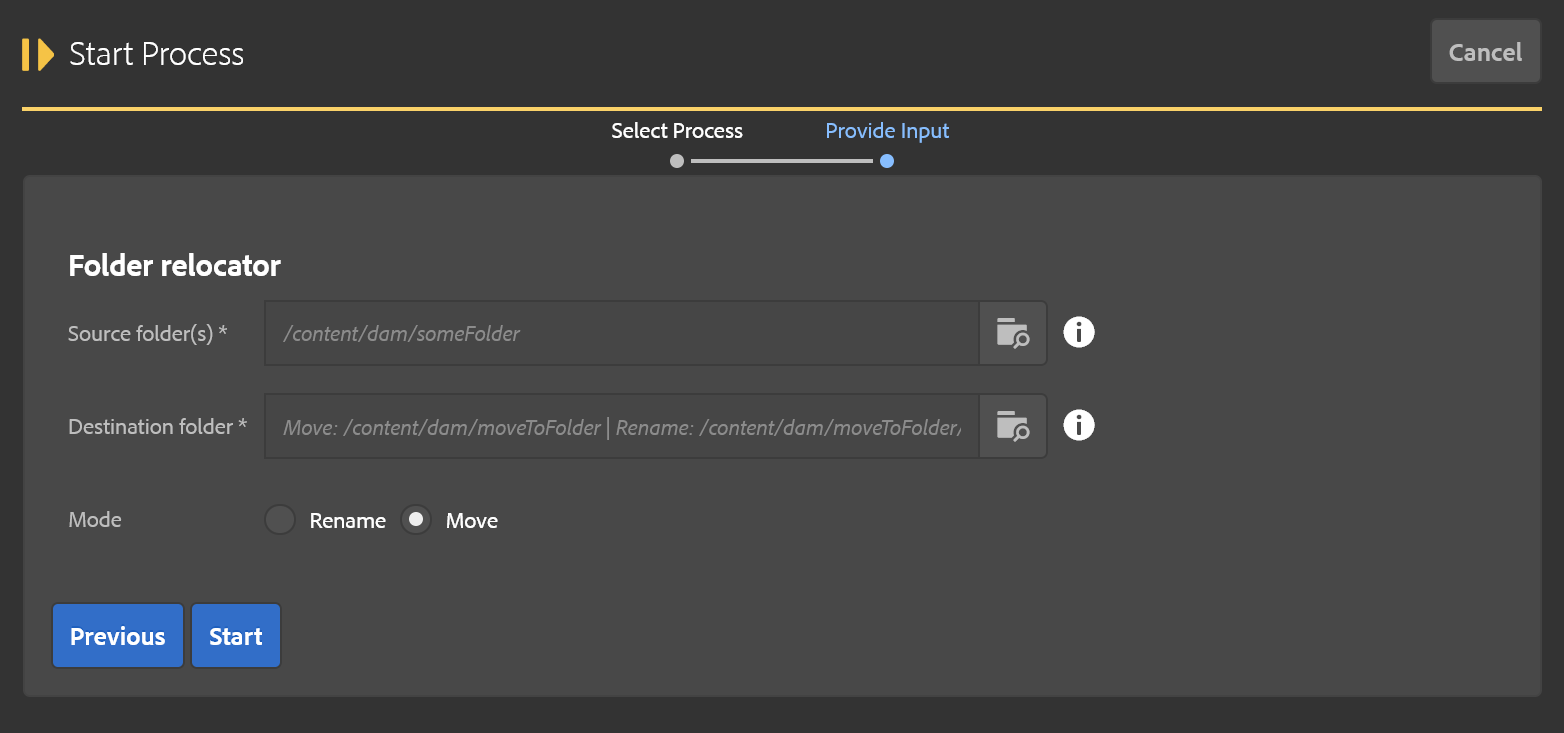Show info for Source folder(s) field

coord(1078,332)
